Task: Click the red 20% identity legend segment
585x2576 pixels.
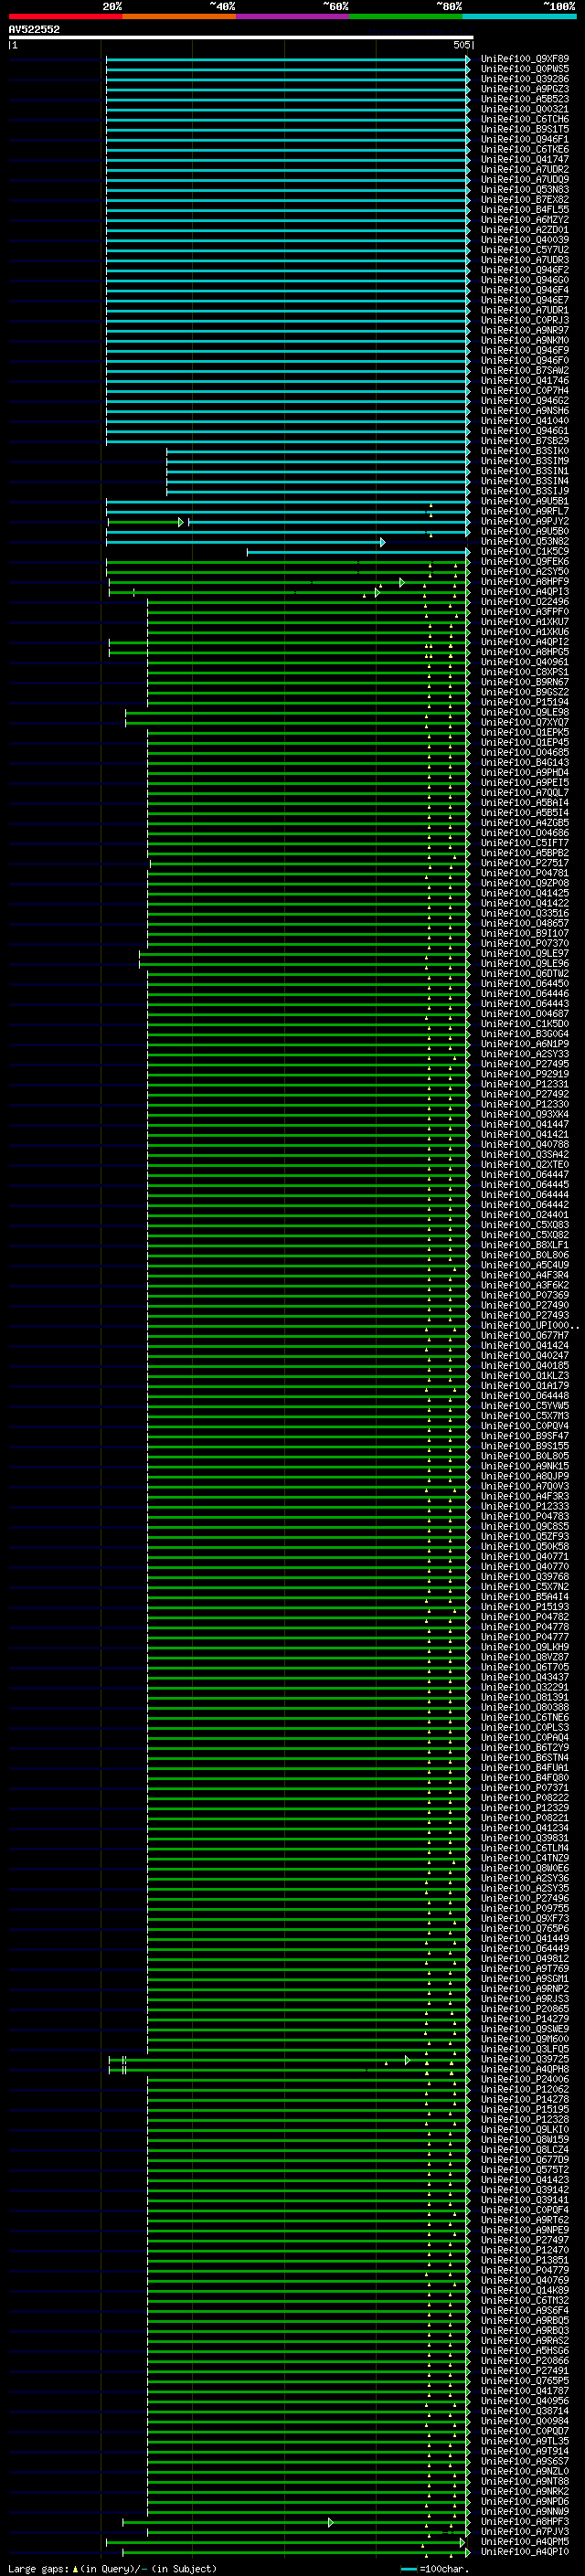Action: click(65, 16)
